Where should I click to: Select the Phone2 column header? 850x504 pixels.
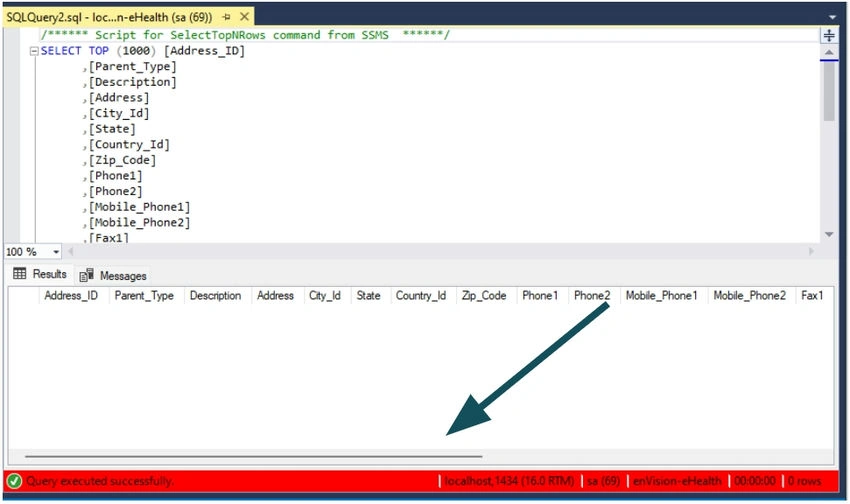tap(592, 296)
